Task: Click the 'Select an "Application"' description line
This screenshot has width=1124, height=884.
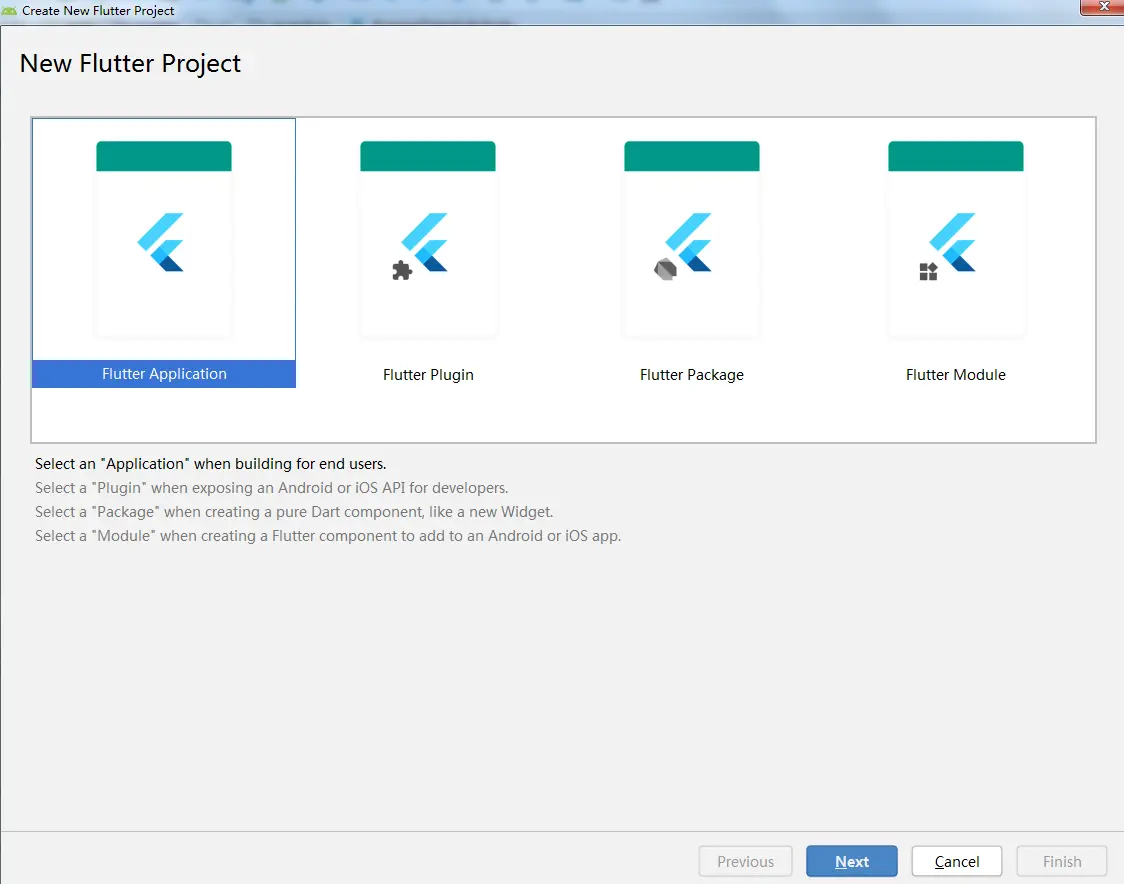Action: [211, 464]
